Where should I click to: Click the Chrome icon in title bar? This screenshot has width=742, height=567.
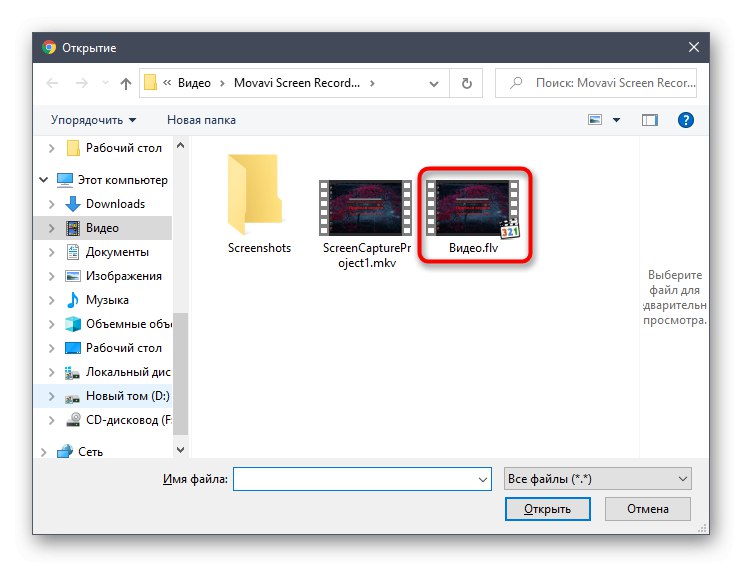click(x=49, y=47)
